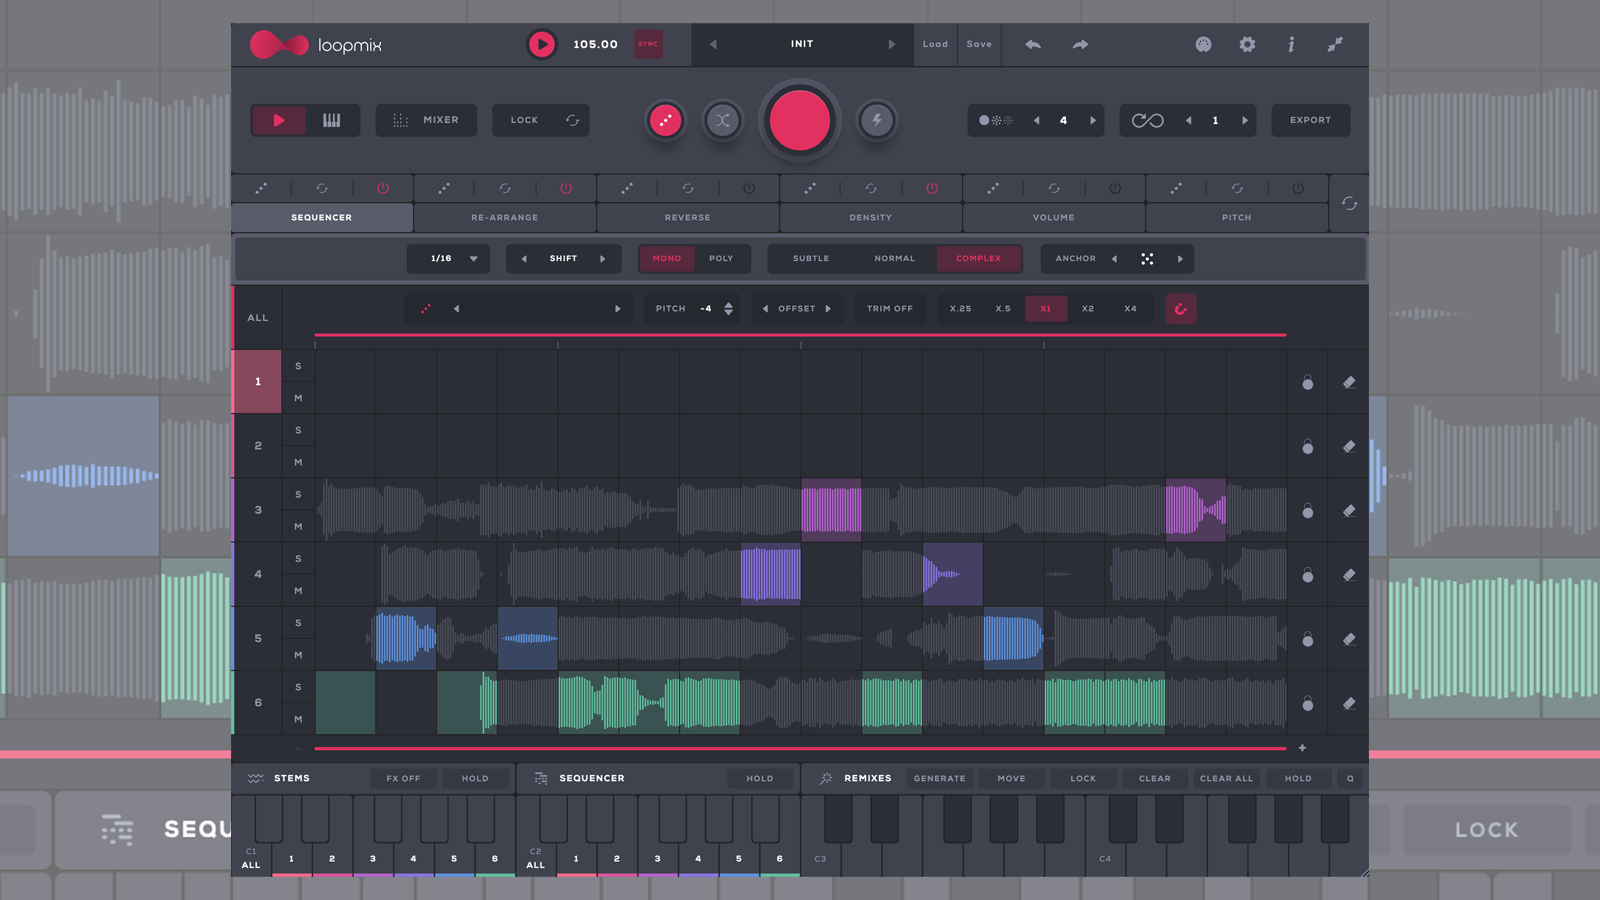Redo the last action
The height and width of the screenshot is (900, 1600).
[x=1080, y=44]
